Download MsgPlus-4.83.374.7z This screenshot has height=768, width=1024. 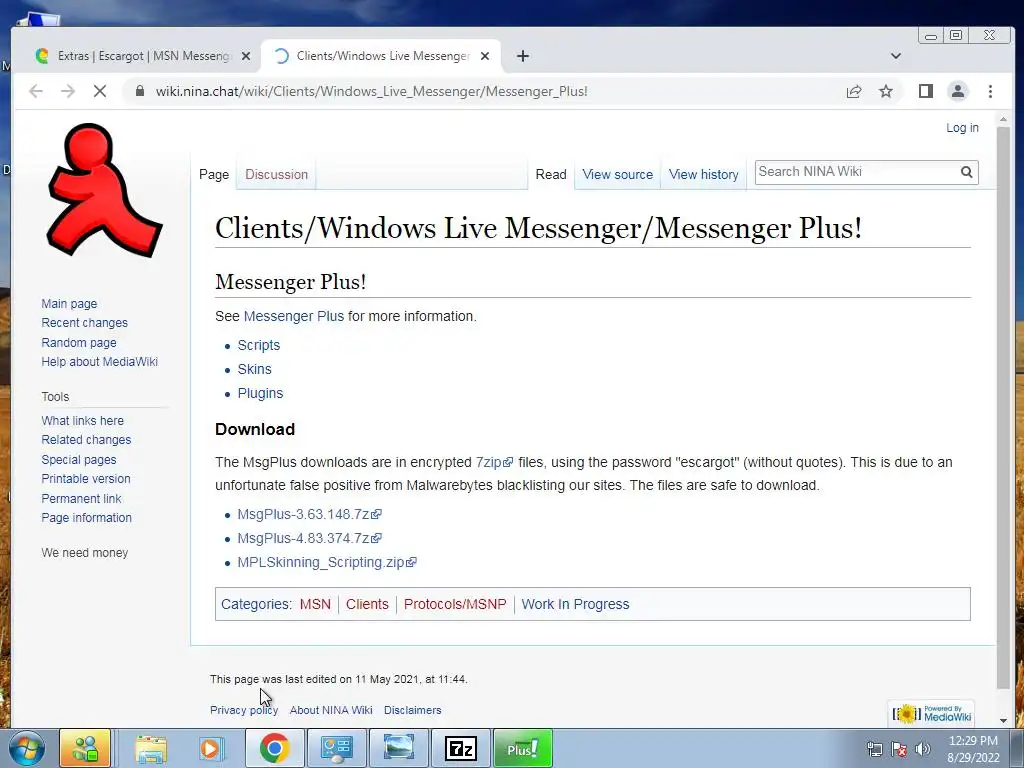click(x=309, y=538)
